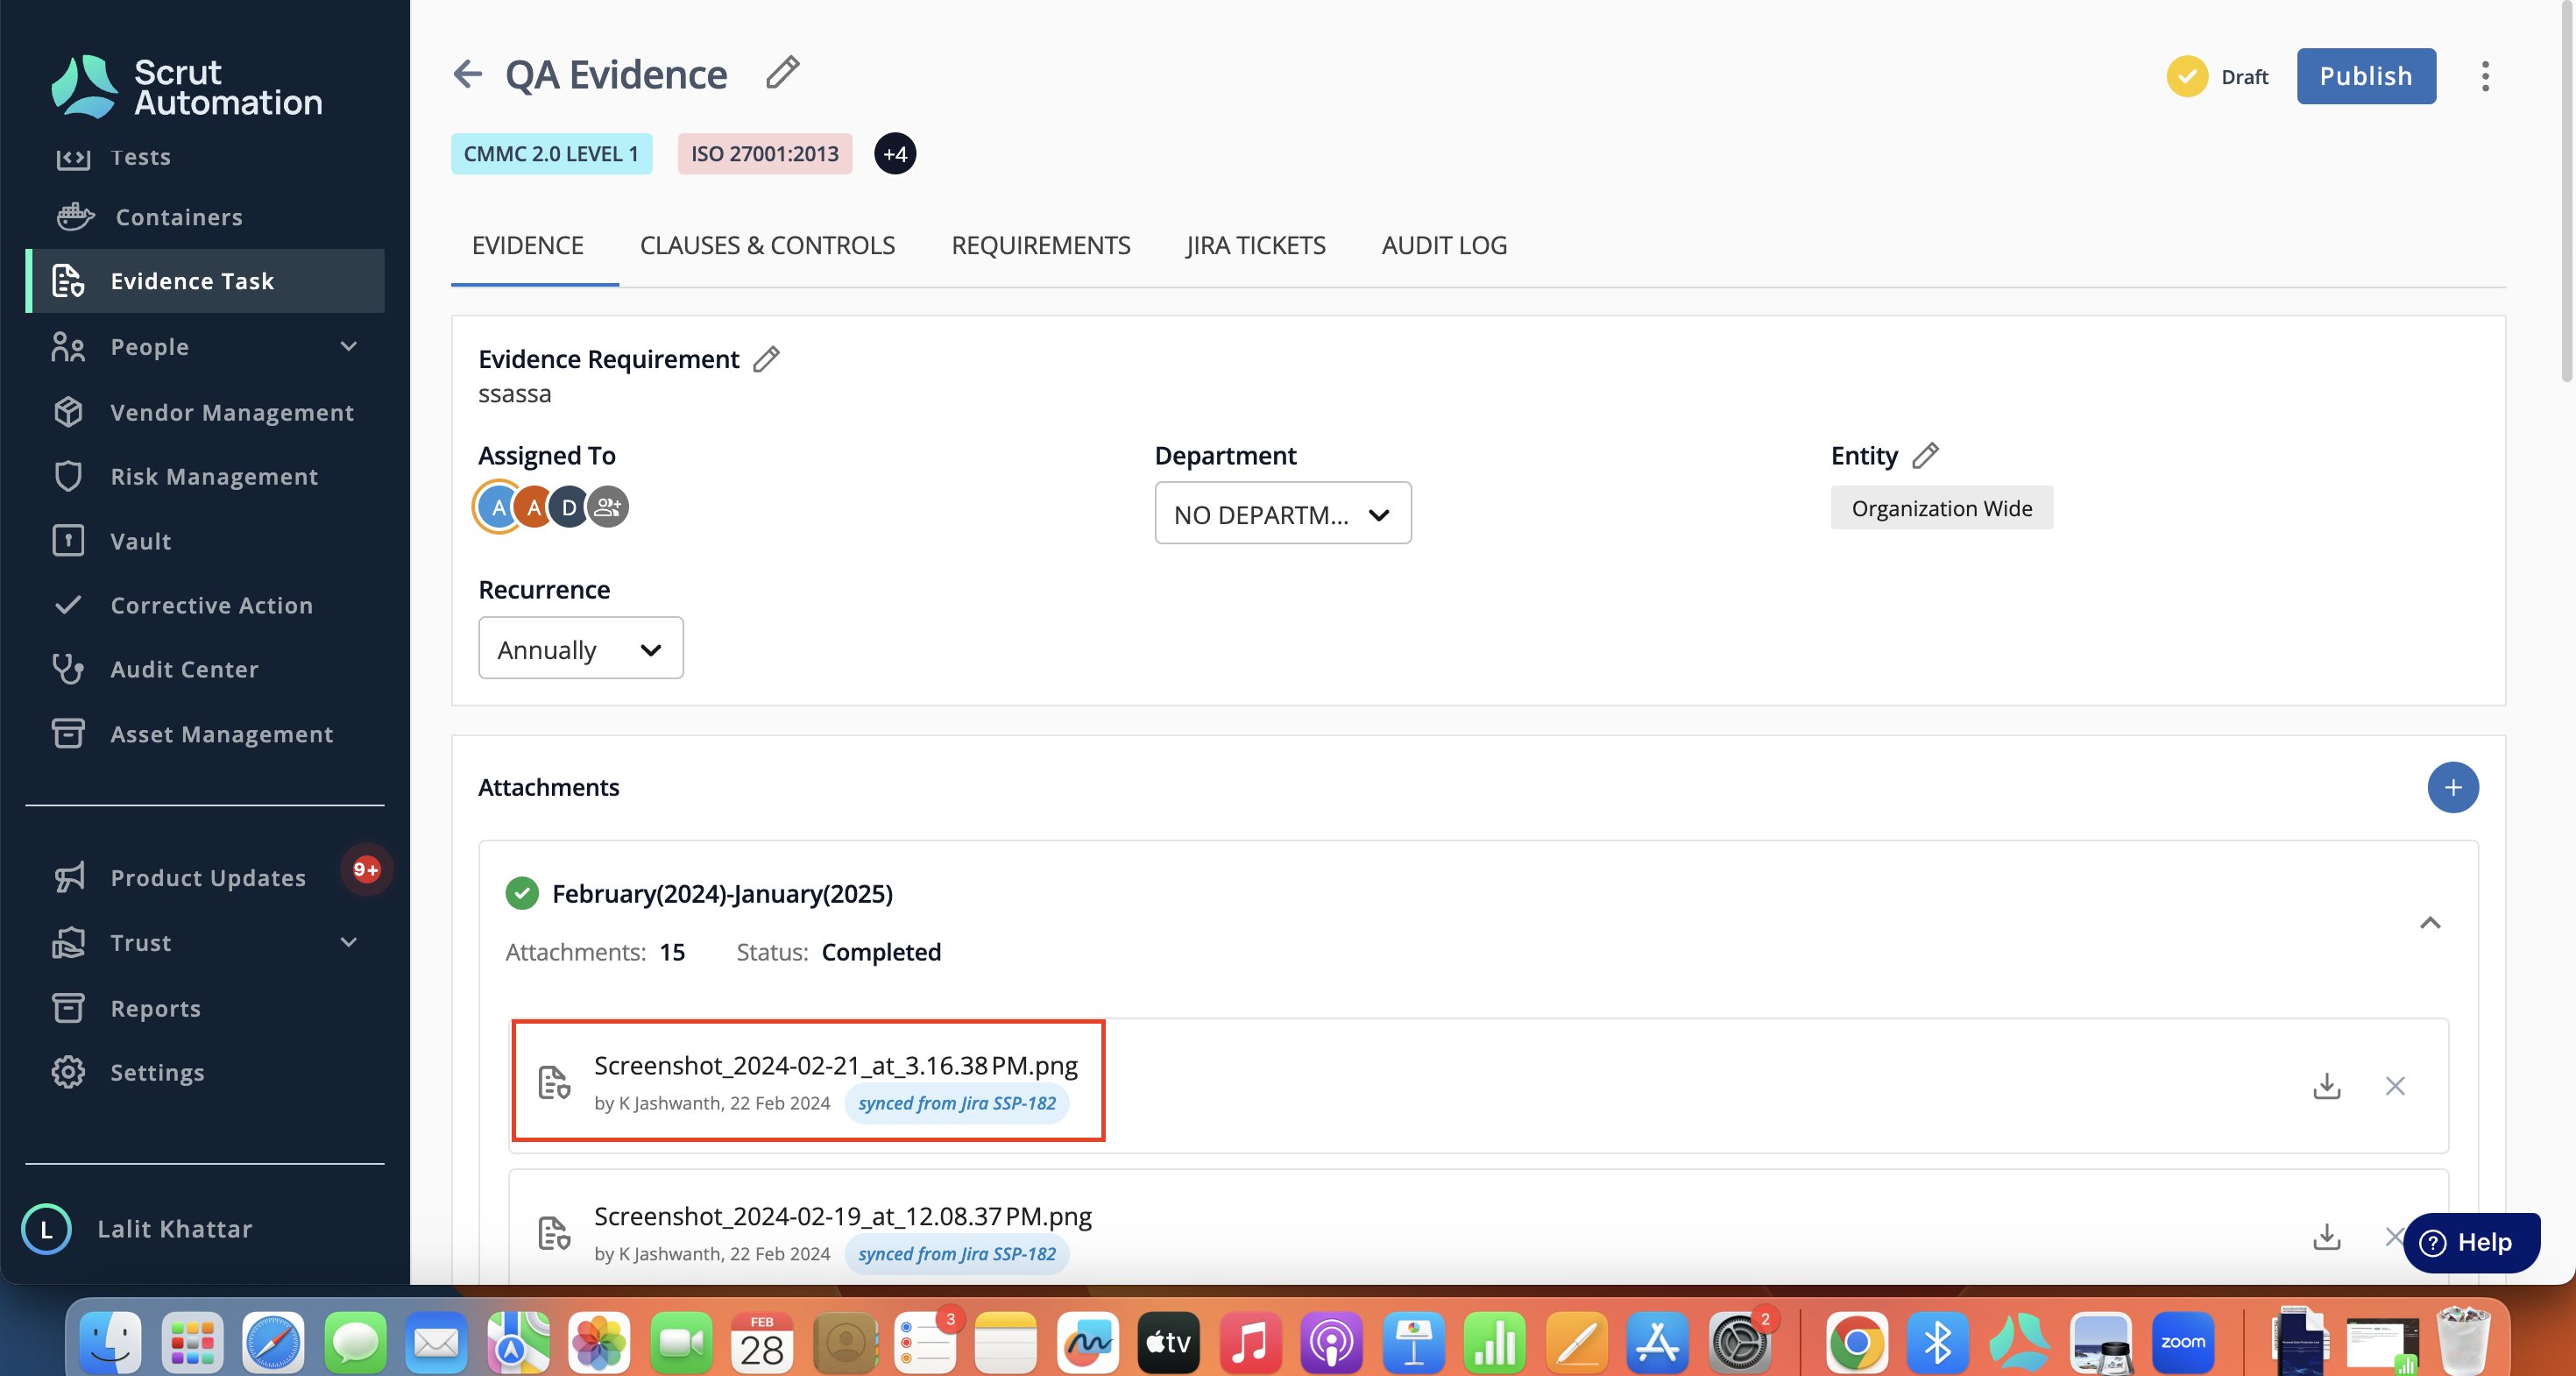Add an assignee with the add-people icon
The height and width of the screenshot is (1376, 2576).
[607, 507]
